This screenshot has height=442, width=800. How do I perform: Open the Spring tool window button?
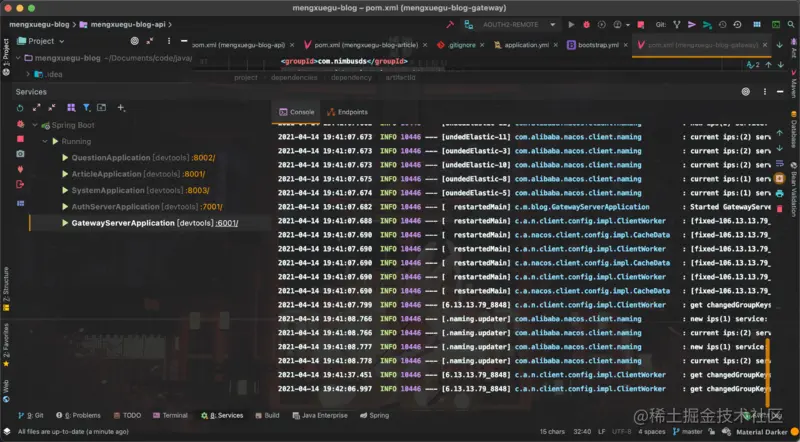pos(374,415)
